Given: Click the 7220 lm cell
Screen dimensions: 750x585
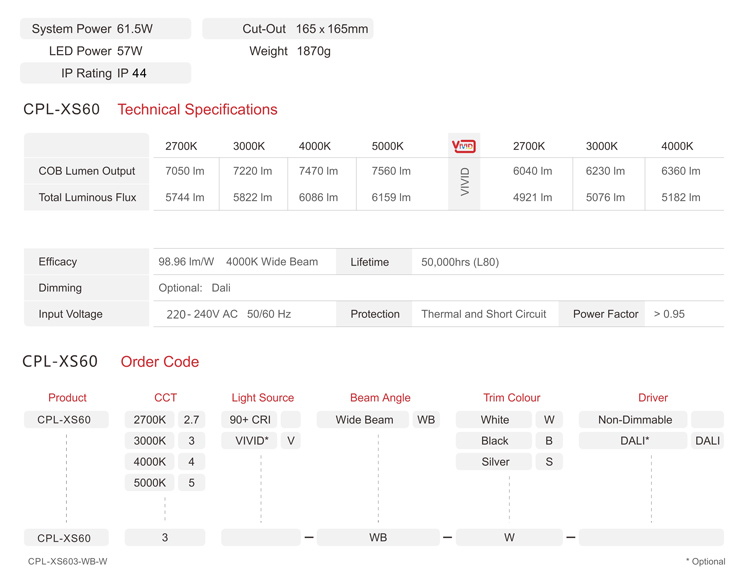Looking at the screenshot, I should pos(253,171).
